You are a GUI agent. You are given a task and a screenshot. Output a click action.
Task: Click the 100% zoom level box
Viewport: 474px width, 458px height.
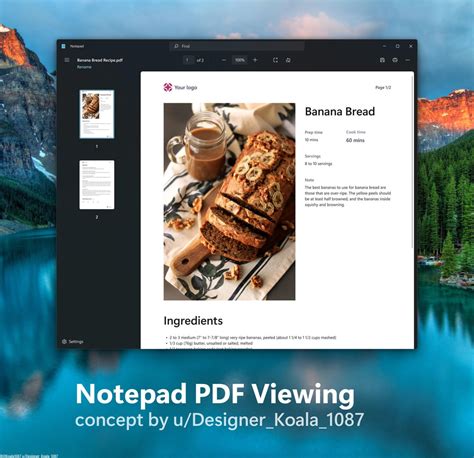pyautogui.click(x=240, y=60)
